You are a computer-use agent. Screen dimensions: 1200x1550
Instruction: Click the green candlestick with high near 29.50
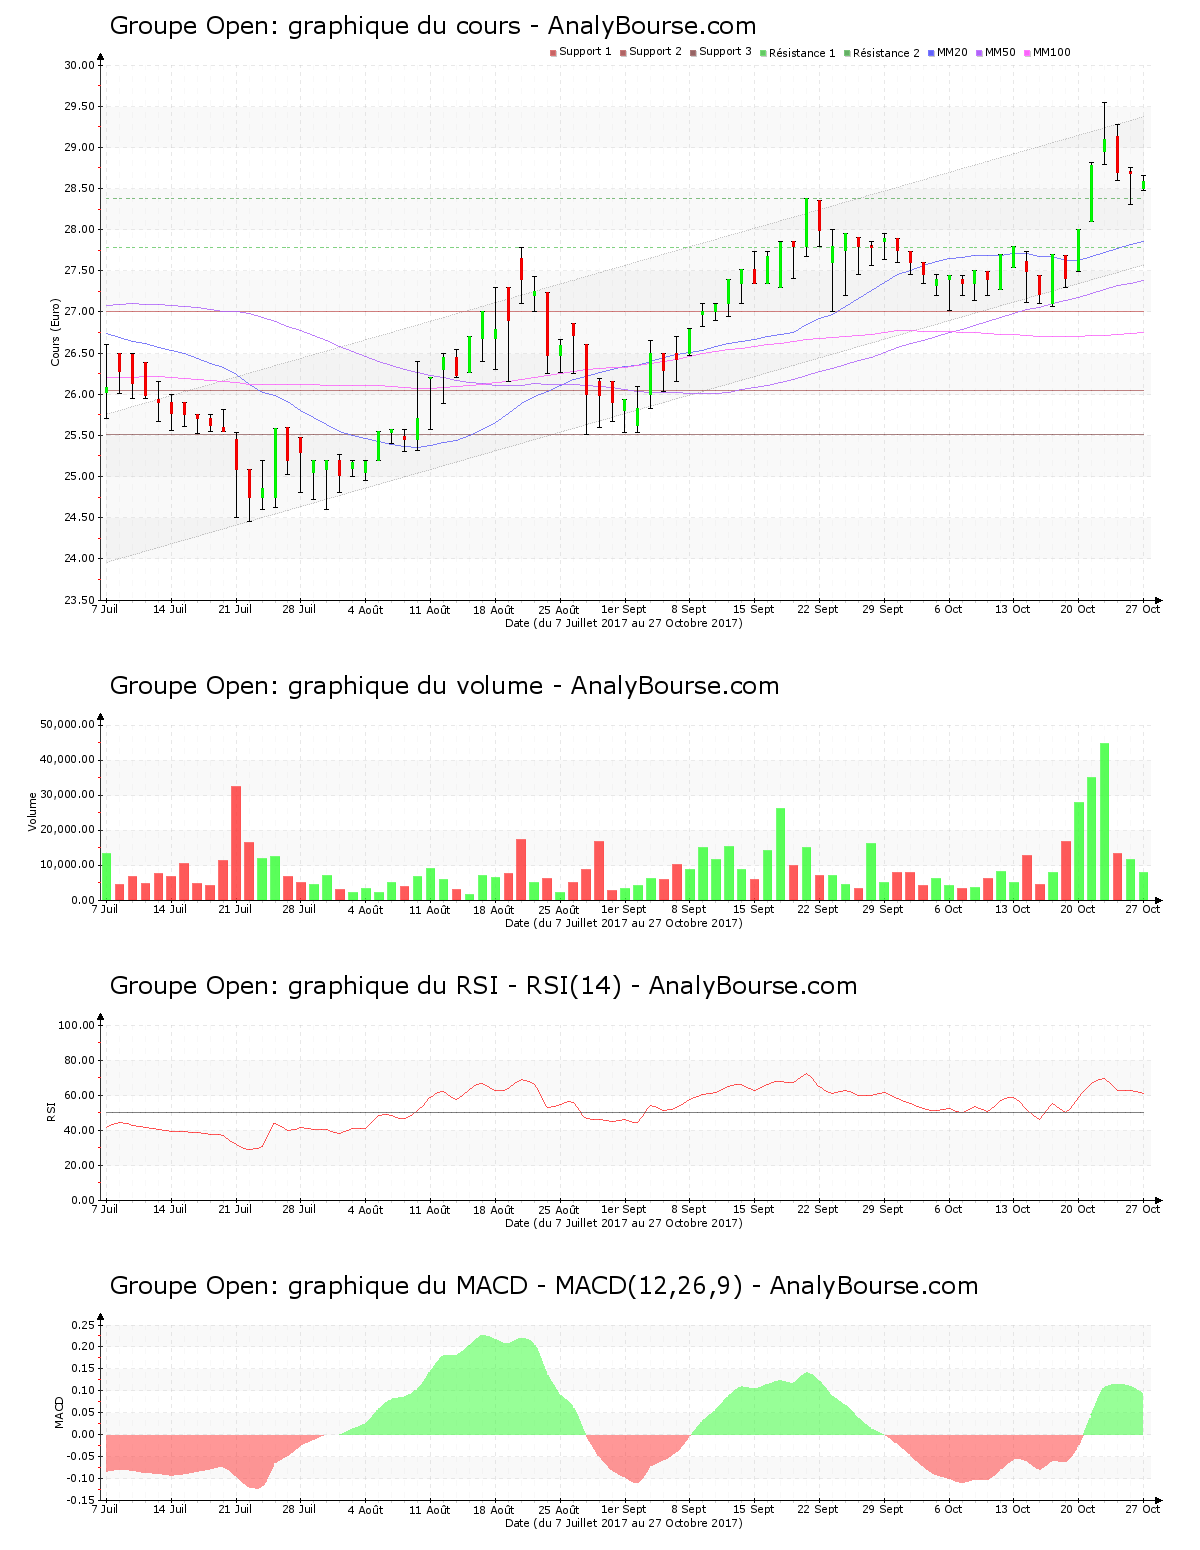1104,134
